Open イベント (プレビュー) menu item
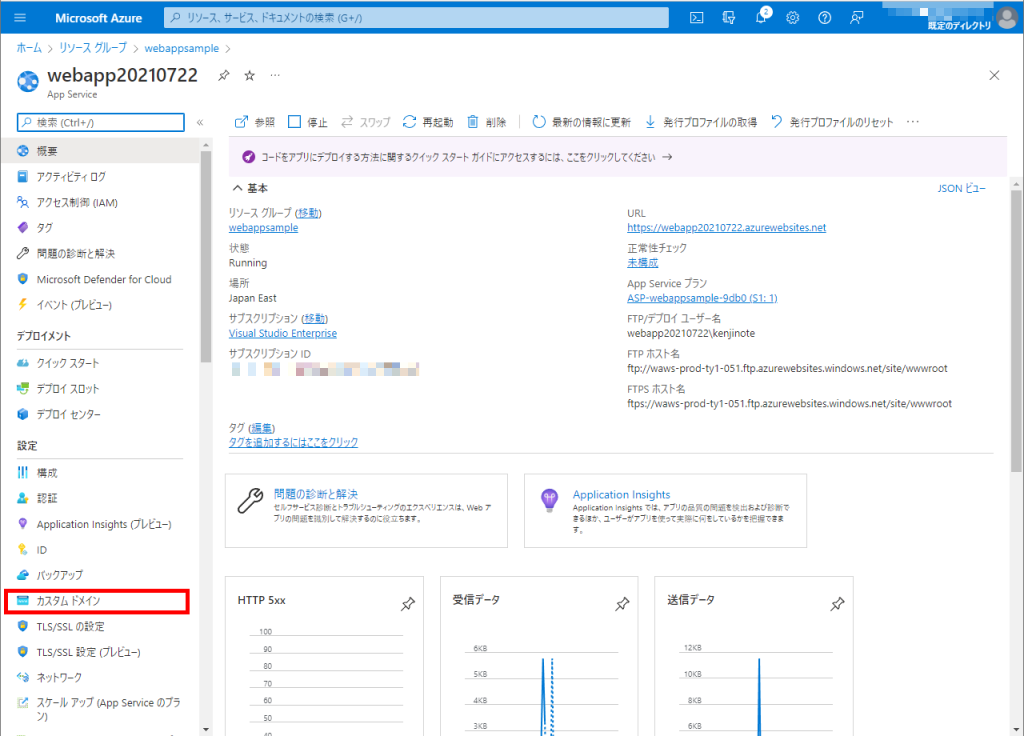The width and height of the screenshot is (1024, 736). tap(100, 305)
